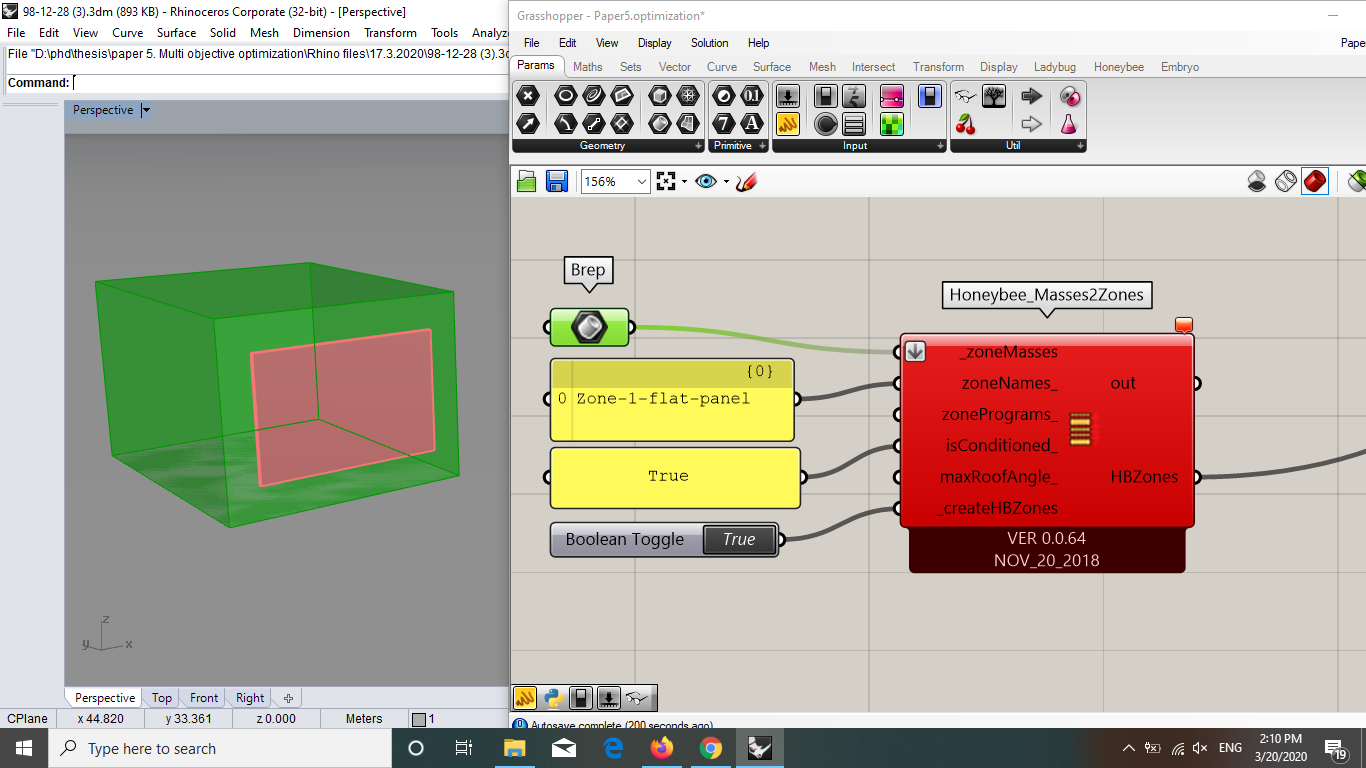
Task: Open a file using the green folder icon
Action: pos(527,181)
